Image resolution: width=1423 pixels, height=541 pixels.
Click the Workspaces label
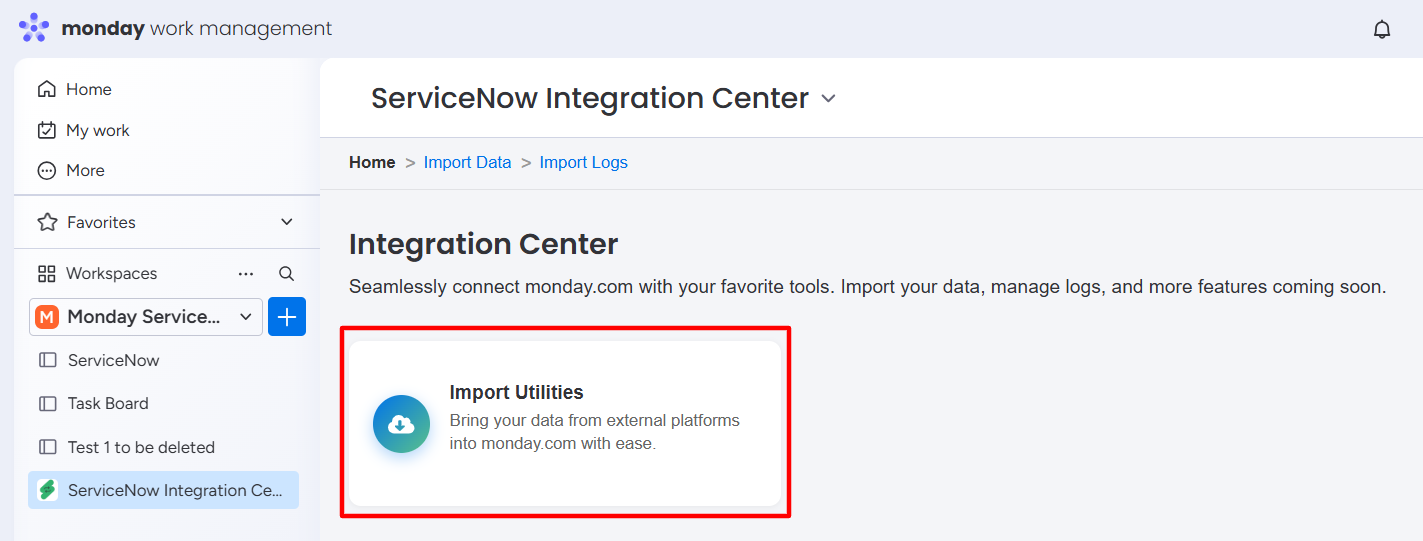click(111, 273)
